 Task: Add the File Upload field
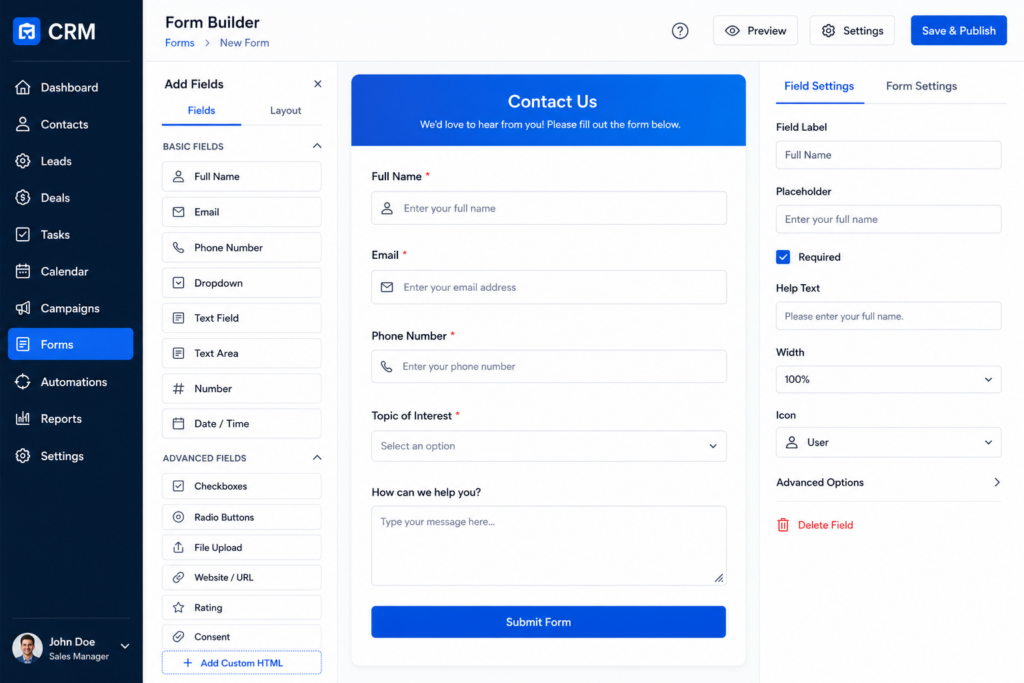(242, 547)
